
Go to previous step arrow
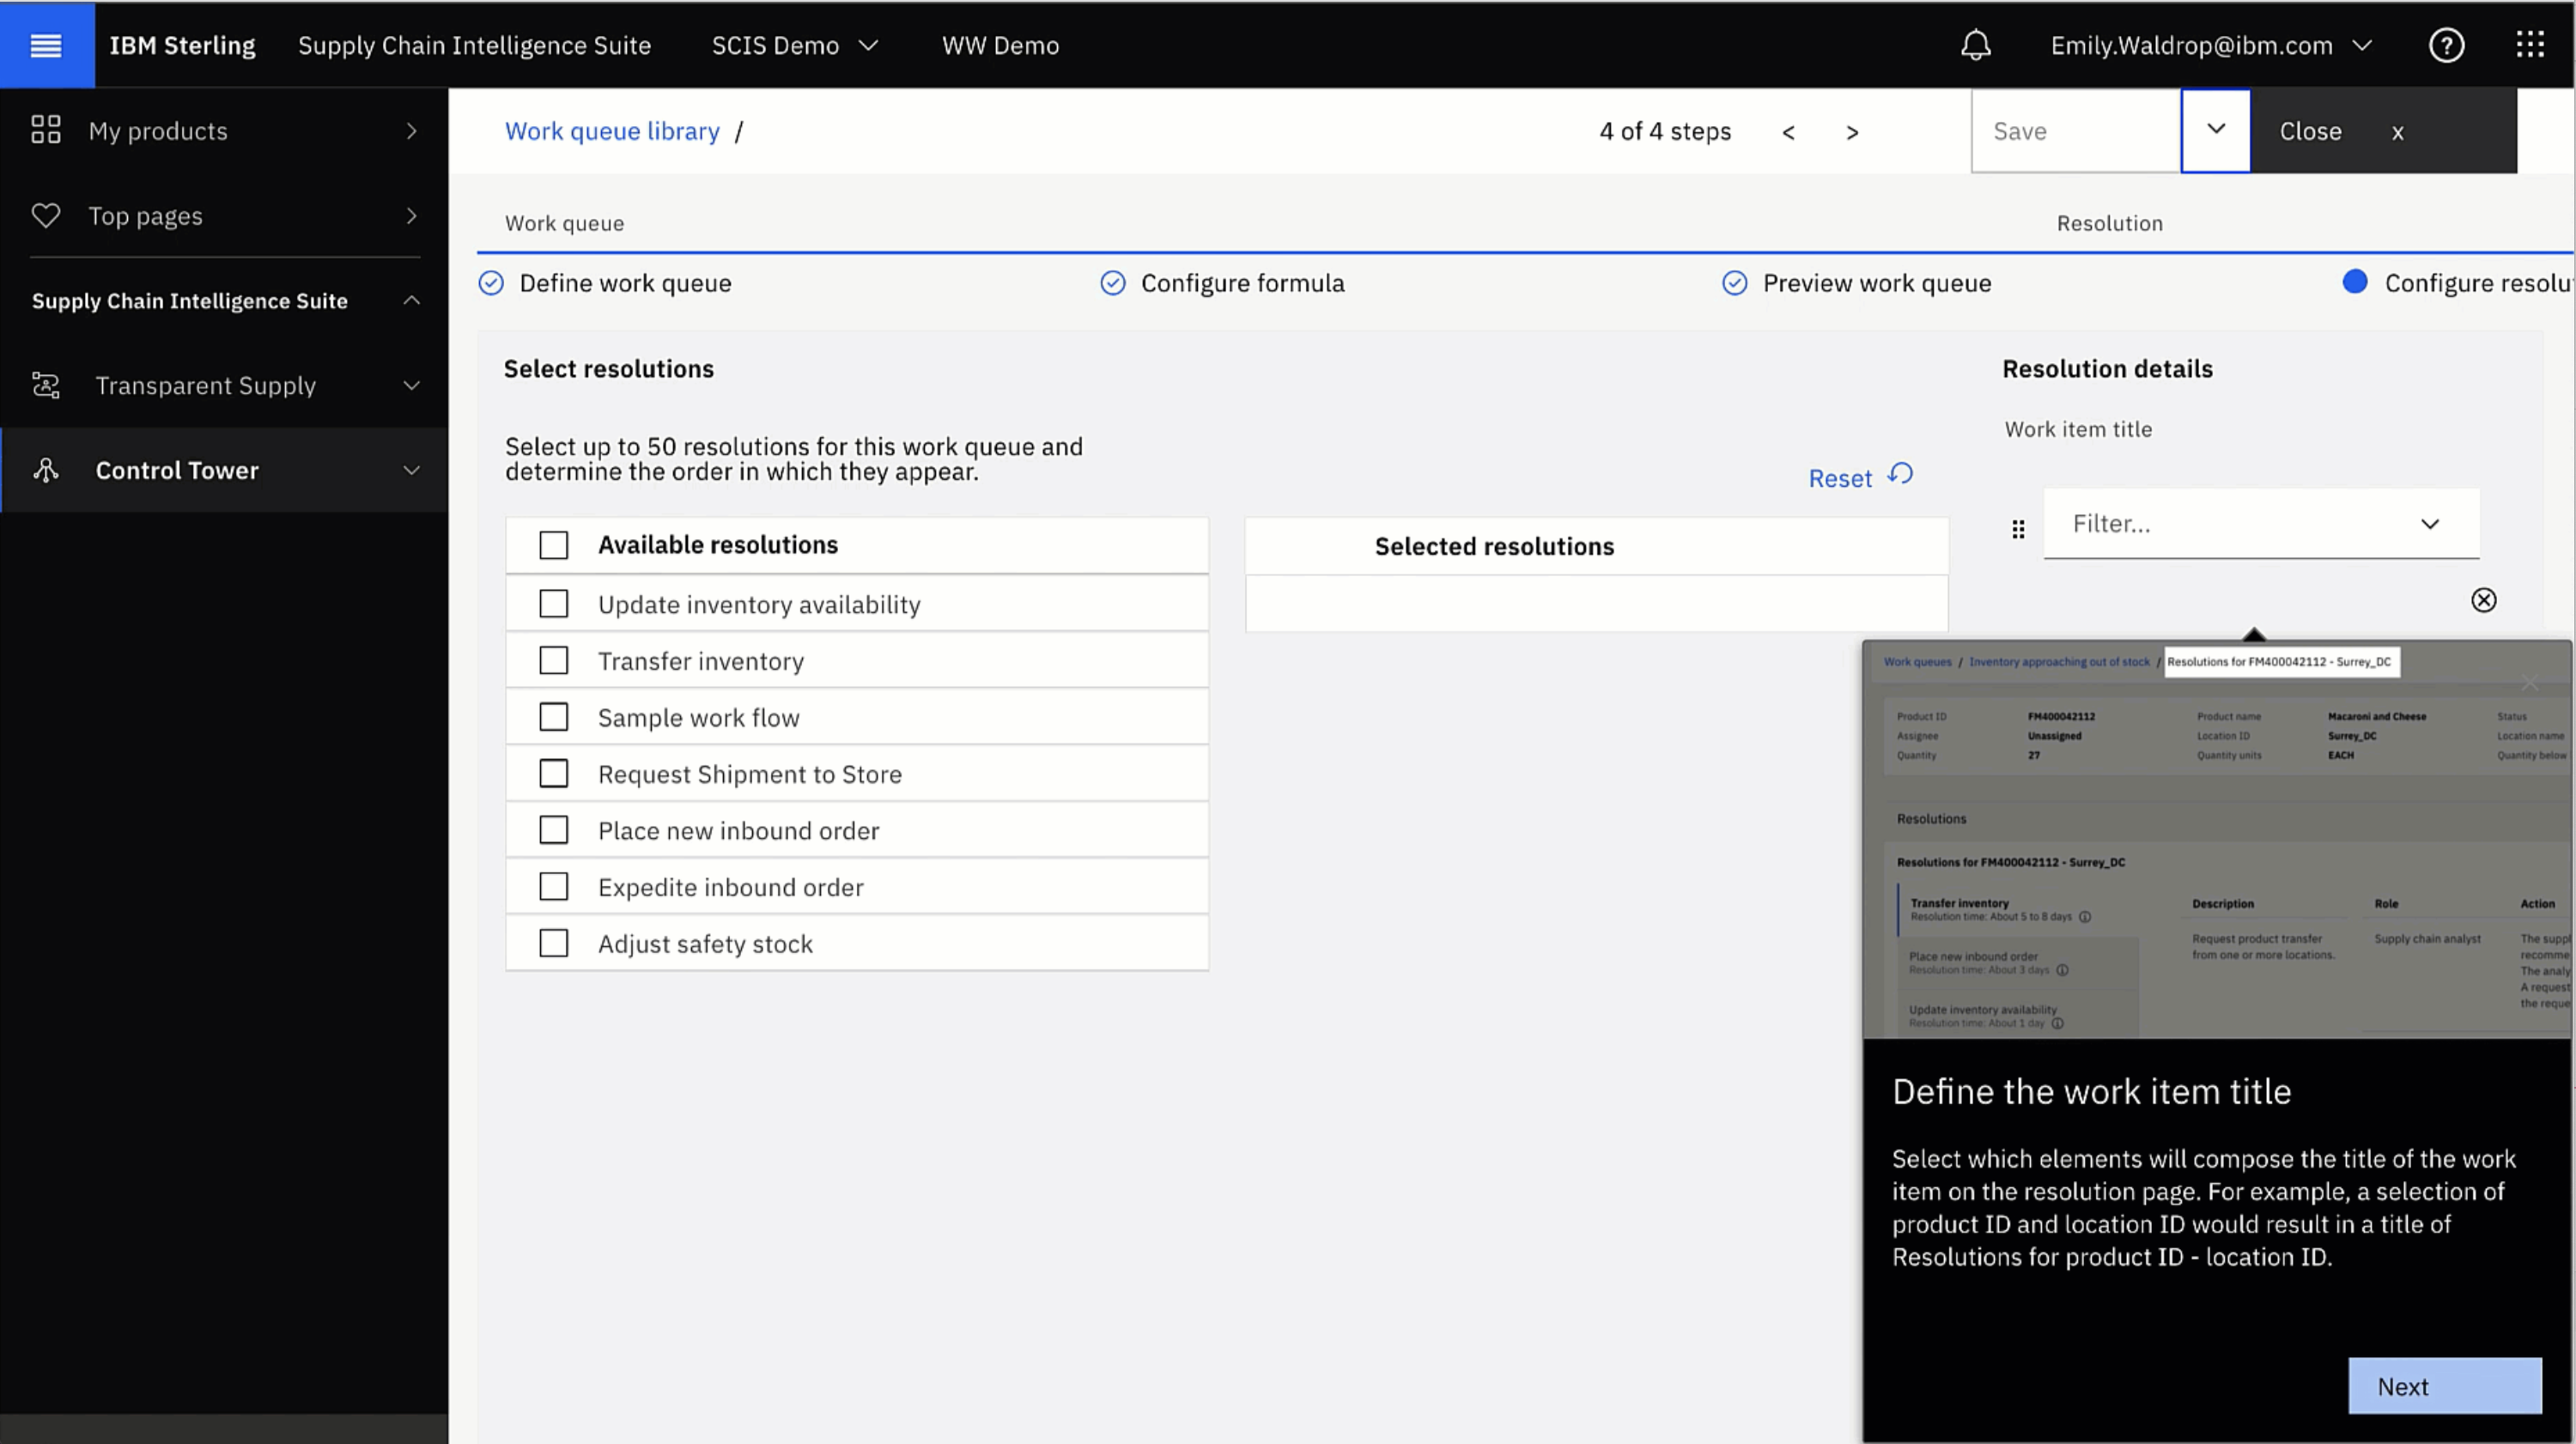(x=1788, y=132)
